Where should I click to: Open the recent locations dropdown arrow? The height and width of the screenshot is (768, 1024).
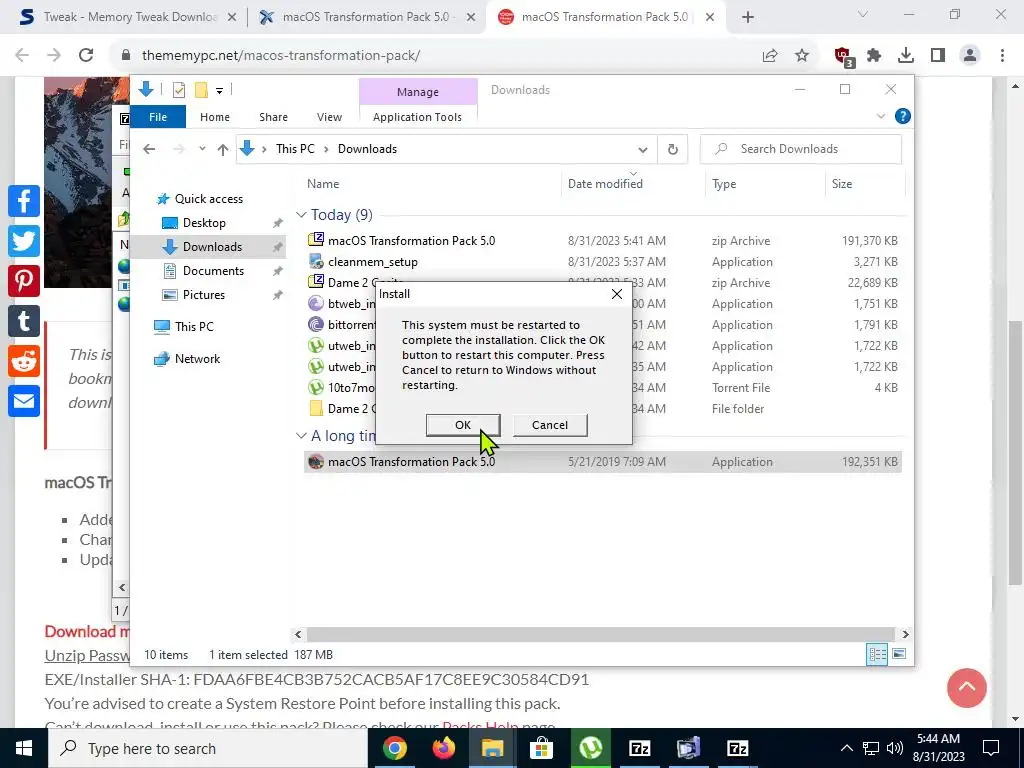pyautogui.click(x=202, y=149)
